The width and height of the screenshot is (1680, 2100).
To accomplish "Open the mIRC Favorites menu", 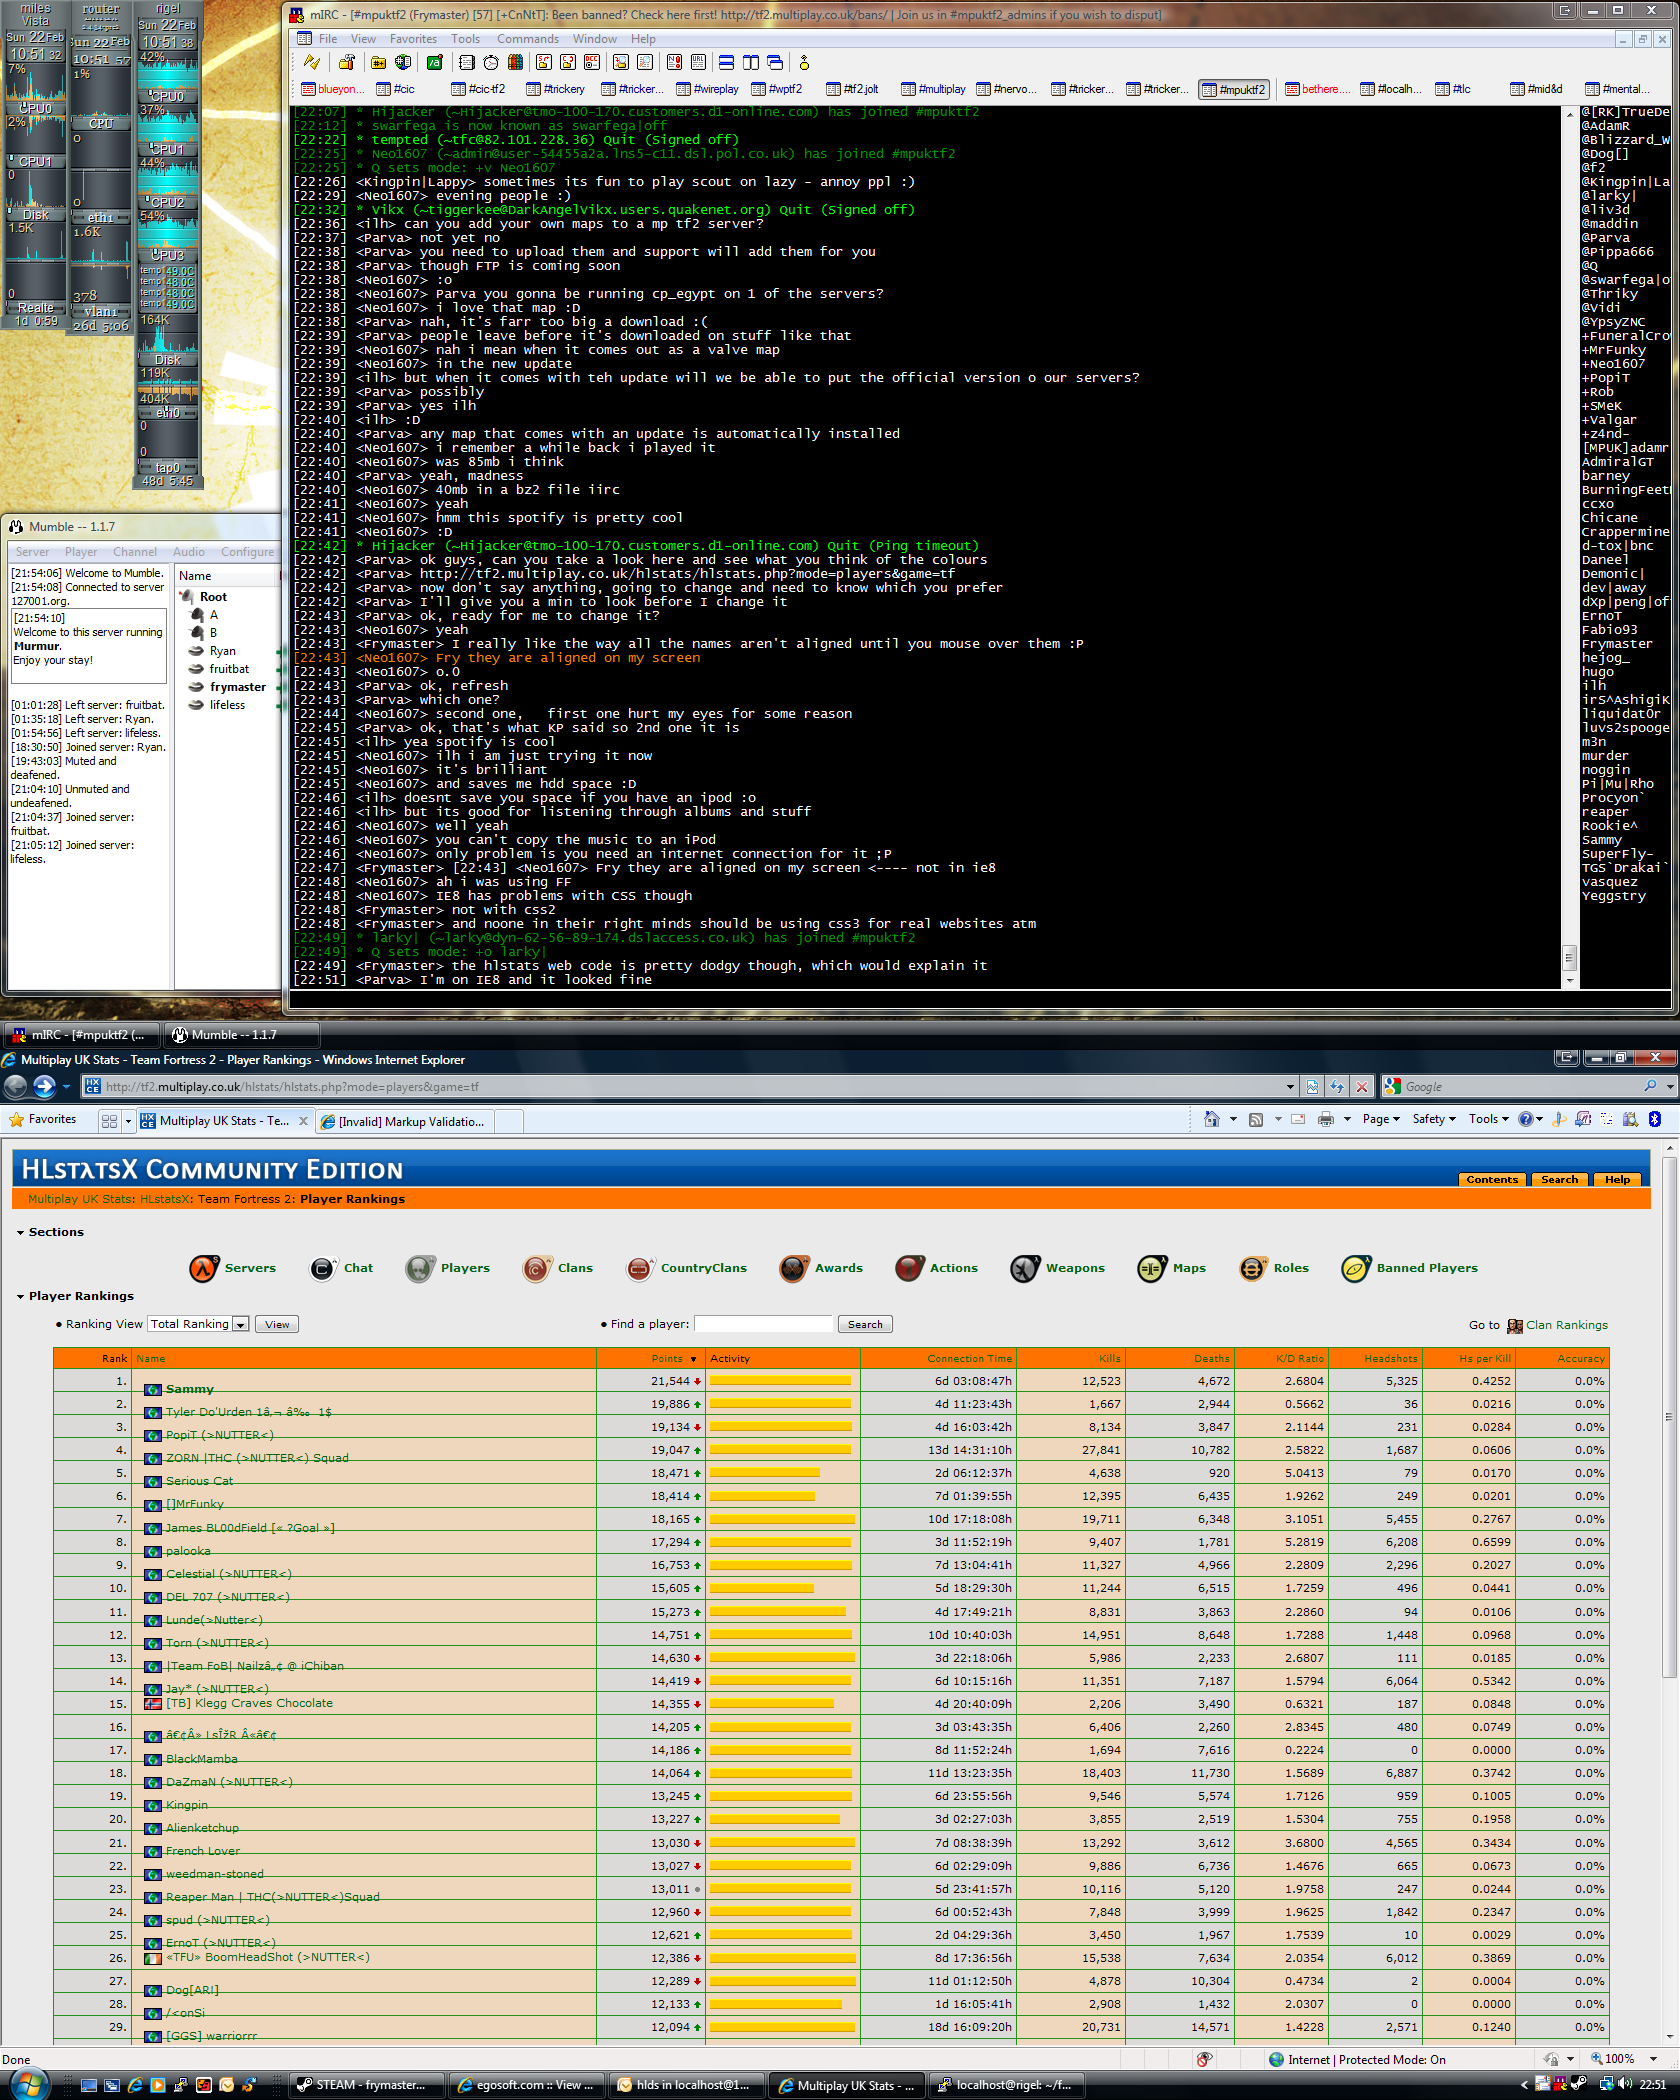I will [413, 39].
